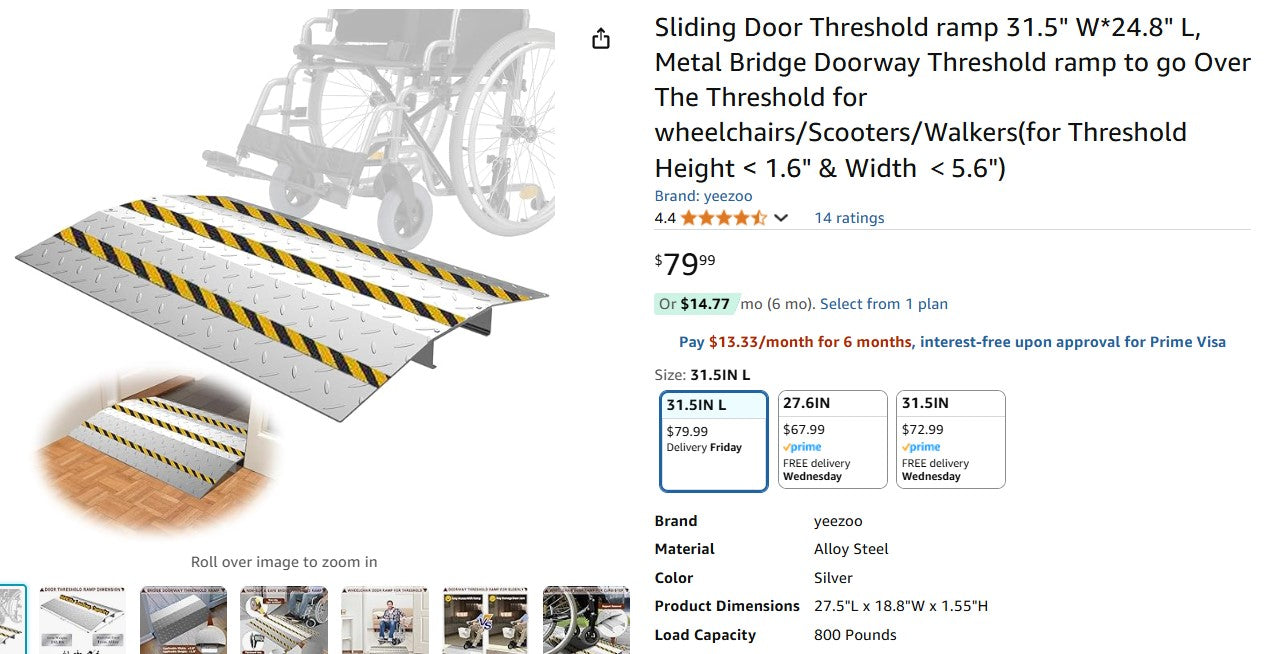Click the $14.77 monthly payment badge

click(x=696, y=304)
